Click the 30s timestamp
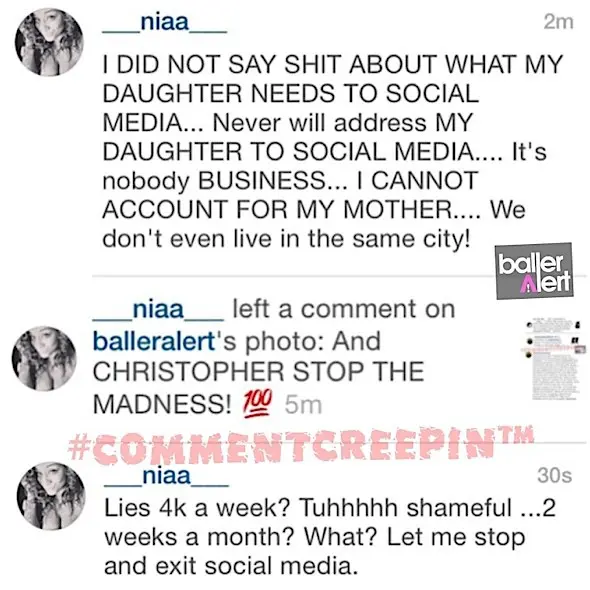This screenshot has height=590, width=590. pyautogui.click(x=555, y=475)
